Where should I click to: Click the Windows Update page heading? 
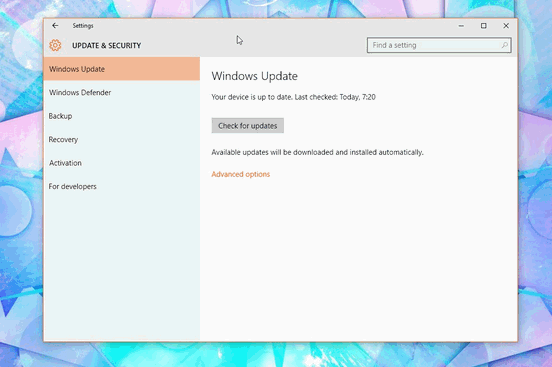click(x=255, y=76)
